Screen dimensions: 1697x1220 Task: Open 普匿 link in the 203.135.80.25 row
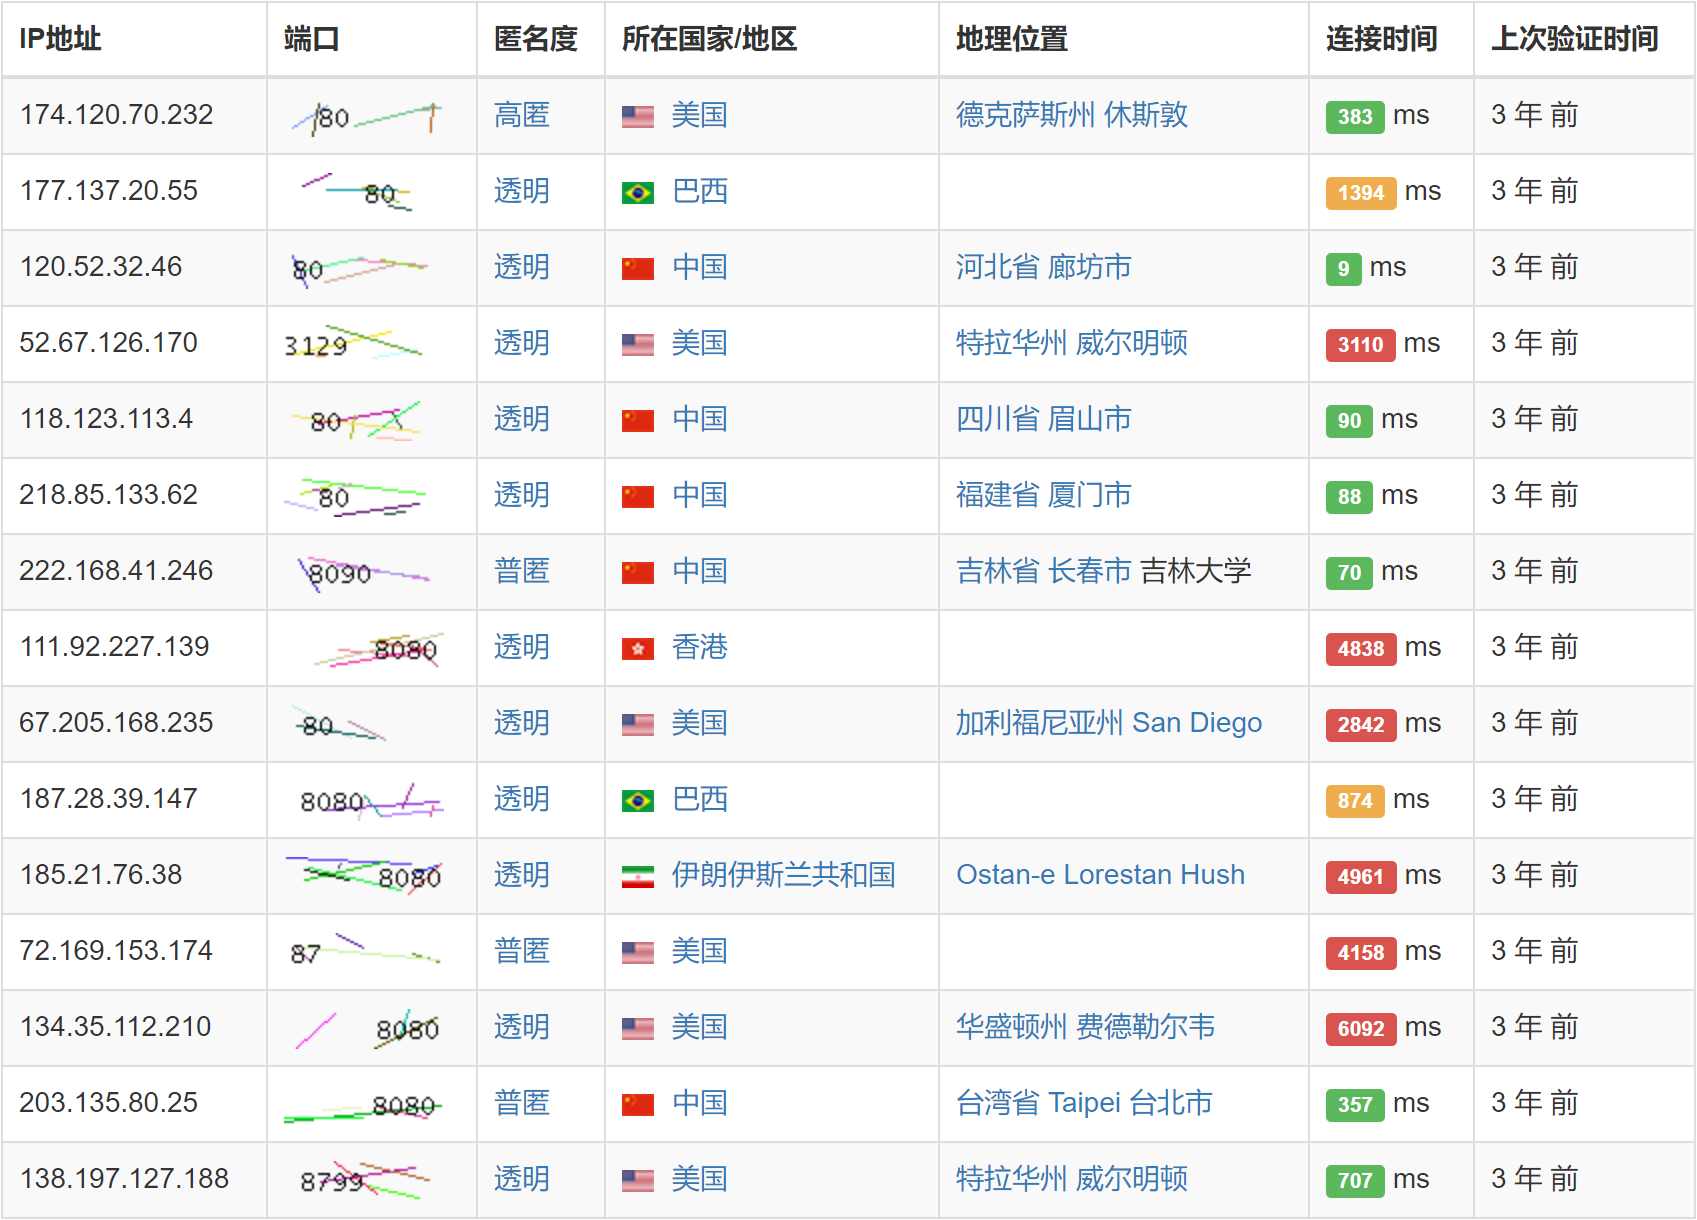[x=522, y=1103]
